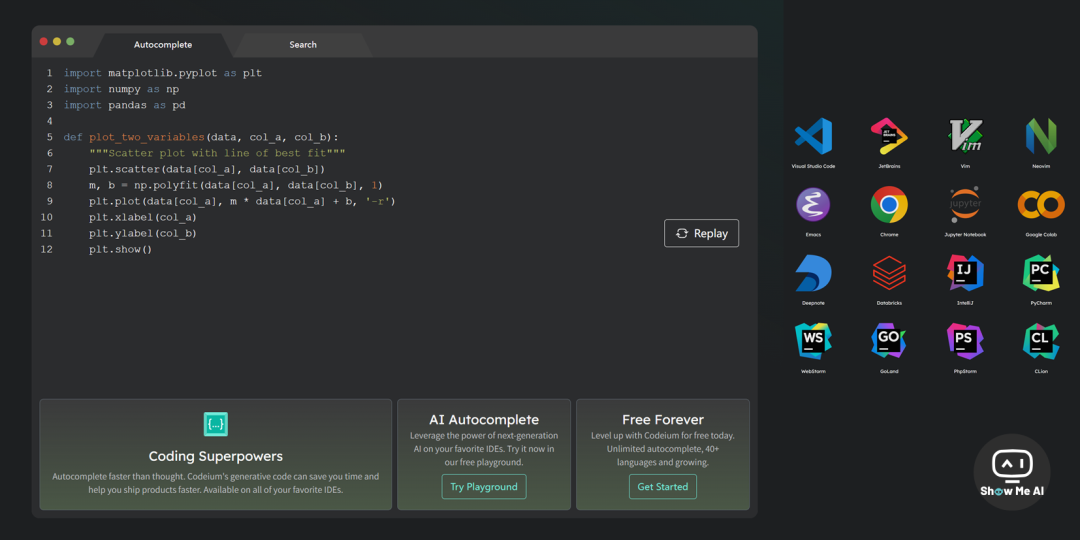Select the JetBrains IDE icon
This screenshot has height=540, width=1080.
[x=888, y=137]
